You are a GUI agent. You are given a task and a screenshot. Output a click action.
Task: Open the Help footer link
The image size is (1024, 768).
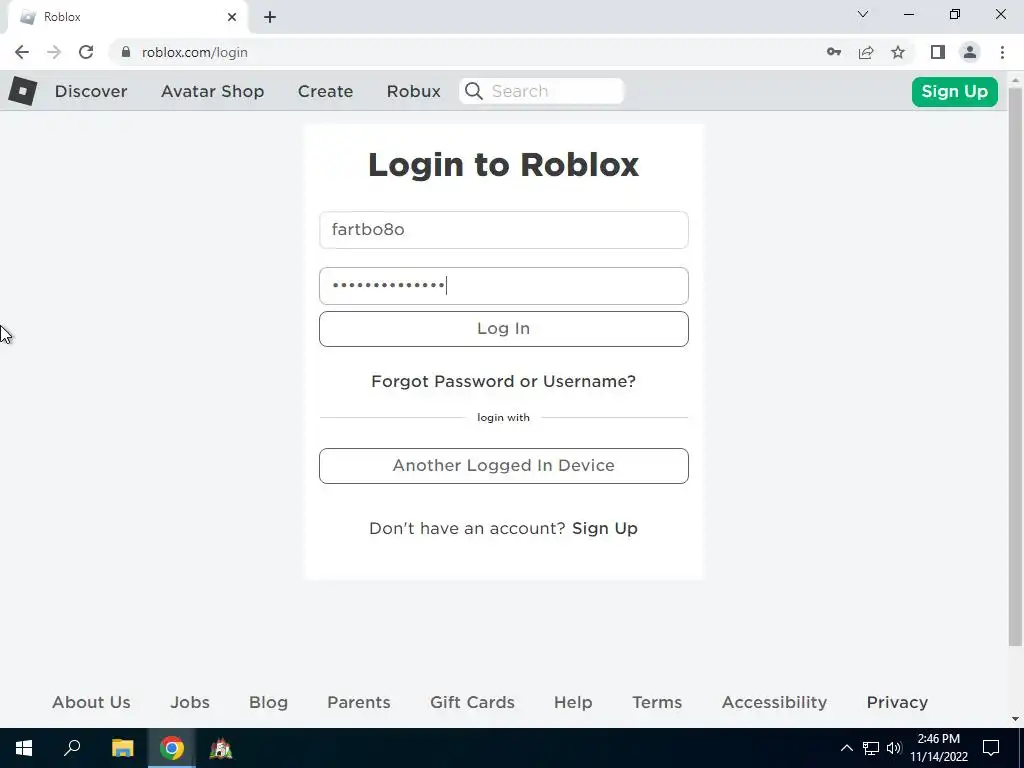(x=573, y=702)
